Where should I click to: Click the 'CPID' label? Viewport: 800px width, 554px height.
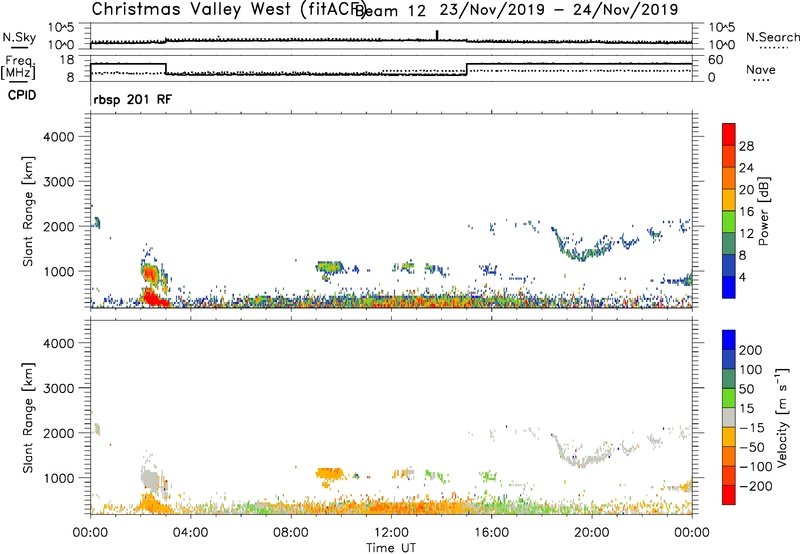pyautogui.click(x=21, y=95)
